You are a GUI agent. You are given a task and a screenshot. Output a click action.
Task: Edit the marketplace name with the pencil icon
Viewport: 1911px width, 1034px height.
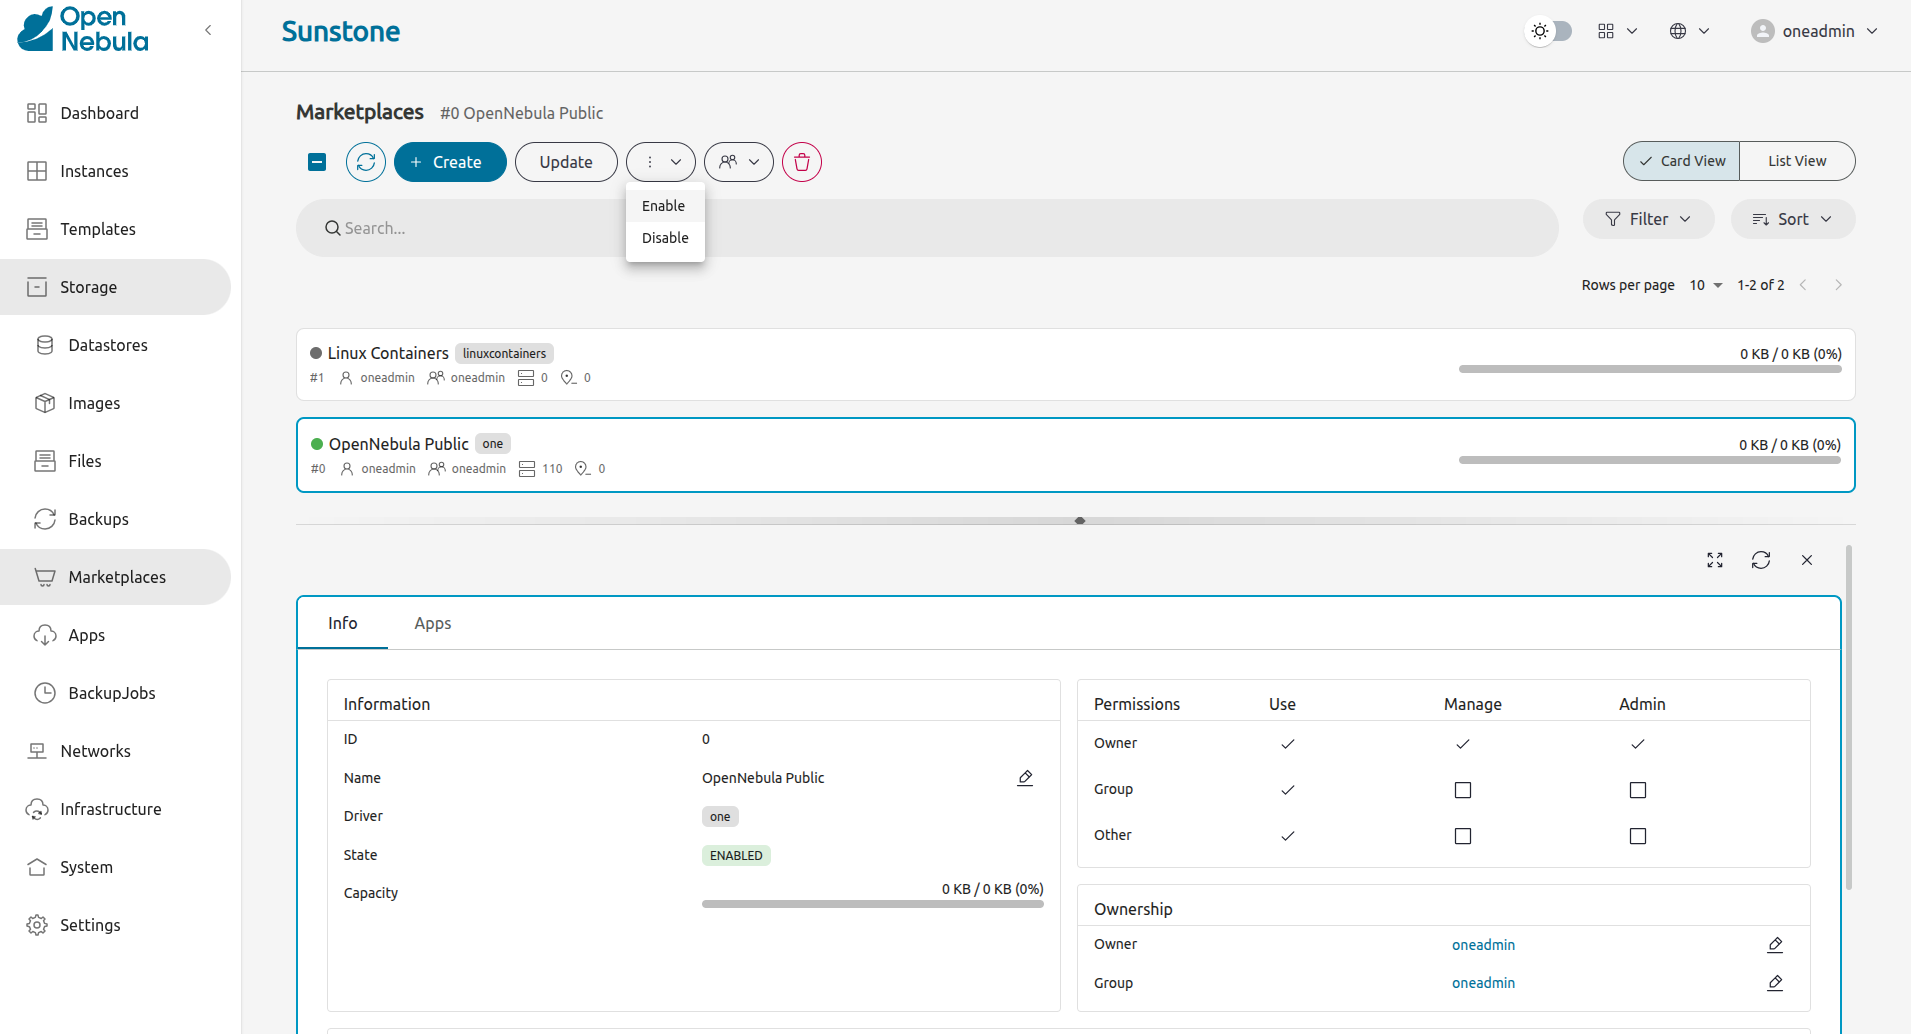tap(1026, 777)
